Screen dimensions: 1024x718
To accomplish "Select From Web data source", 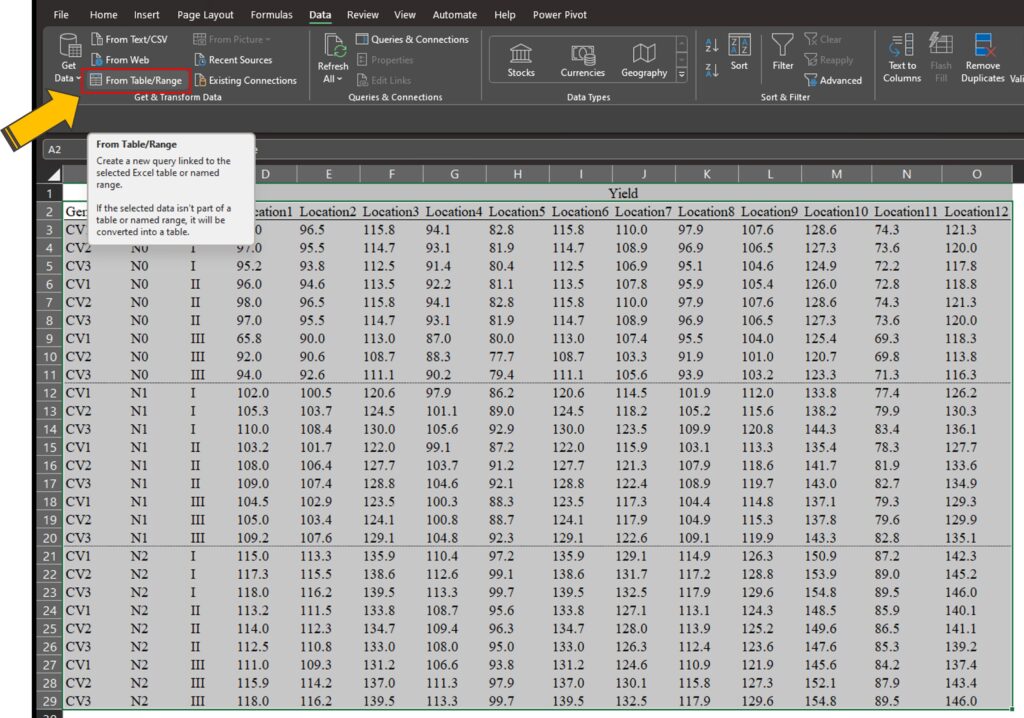I will coord(126,60).
